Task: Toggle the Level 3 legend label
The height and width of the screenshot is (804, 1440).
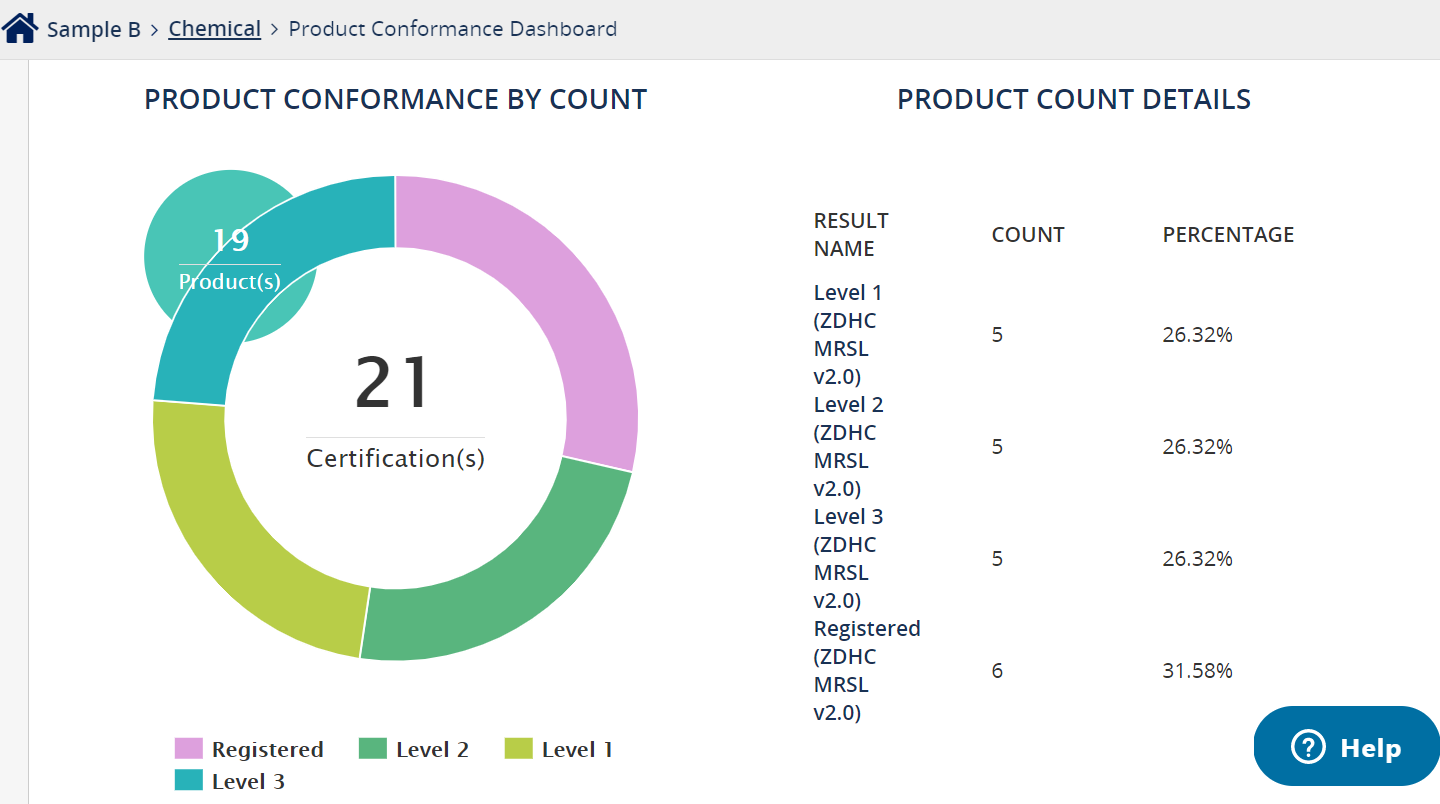Action: [248, 781]
